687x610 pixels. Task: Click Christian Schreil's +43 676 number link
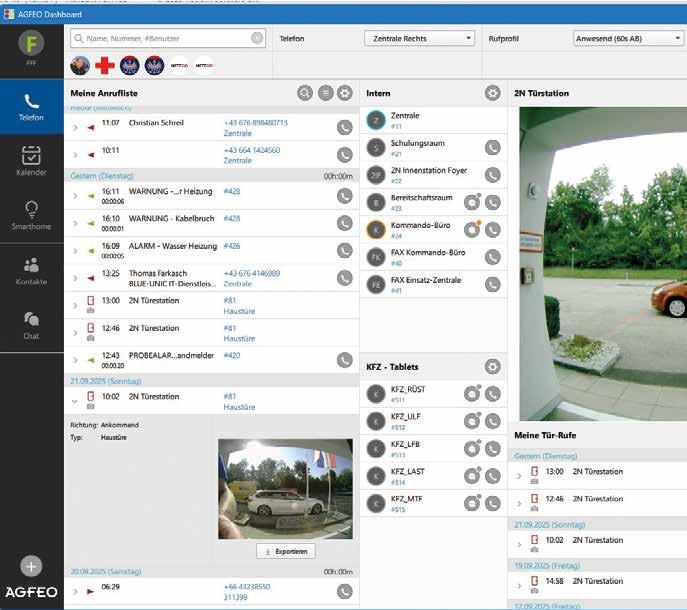[256, 123]
